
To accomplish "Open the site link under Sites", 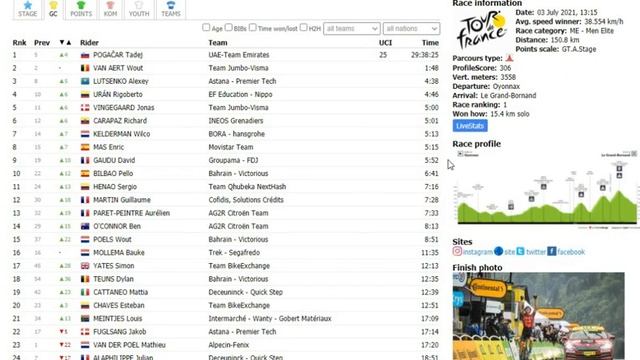I will tap(509, 252).
